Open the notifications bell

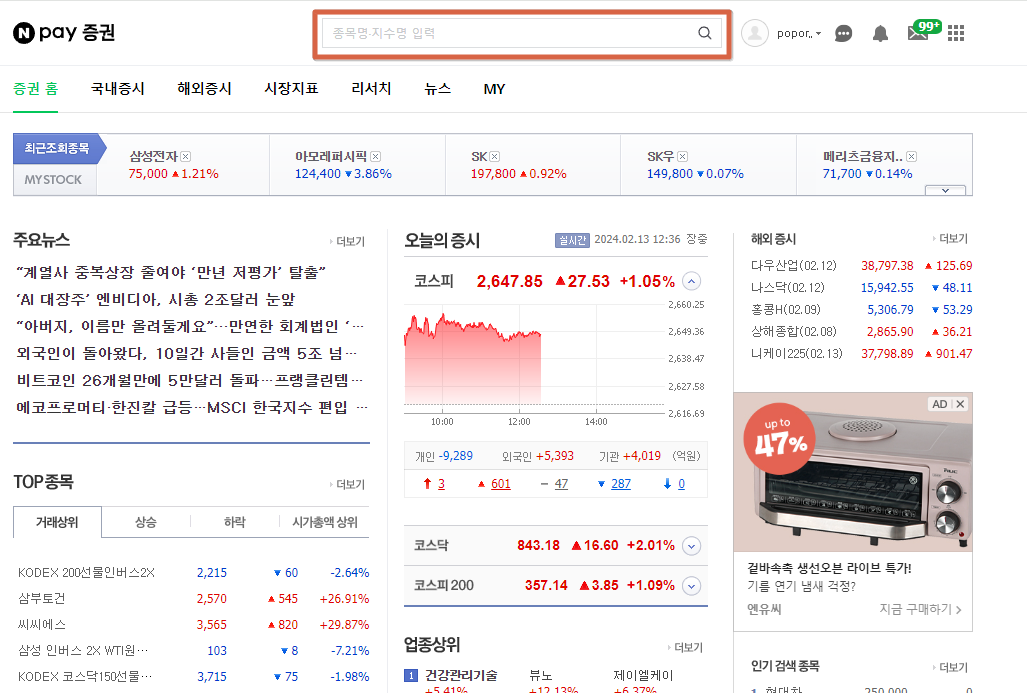[x=879, y=33]
